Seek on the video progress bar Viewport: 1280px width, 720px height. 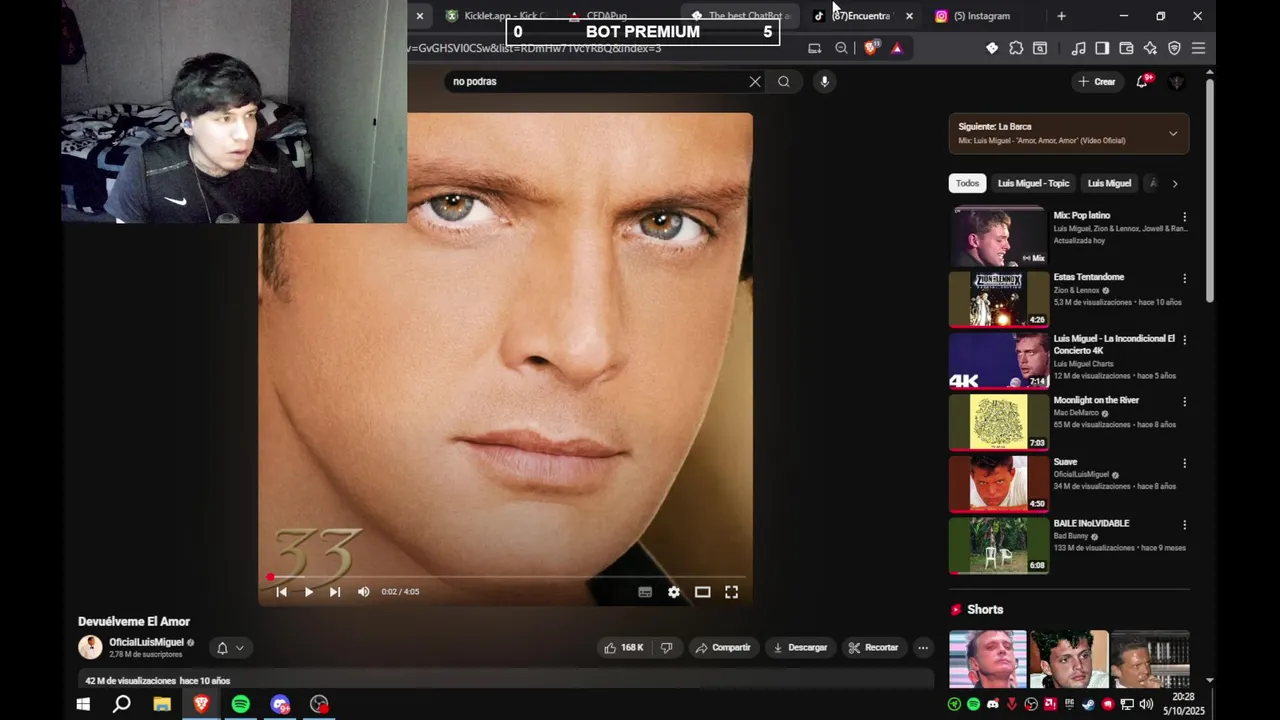tap(505, 577)
